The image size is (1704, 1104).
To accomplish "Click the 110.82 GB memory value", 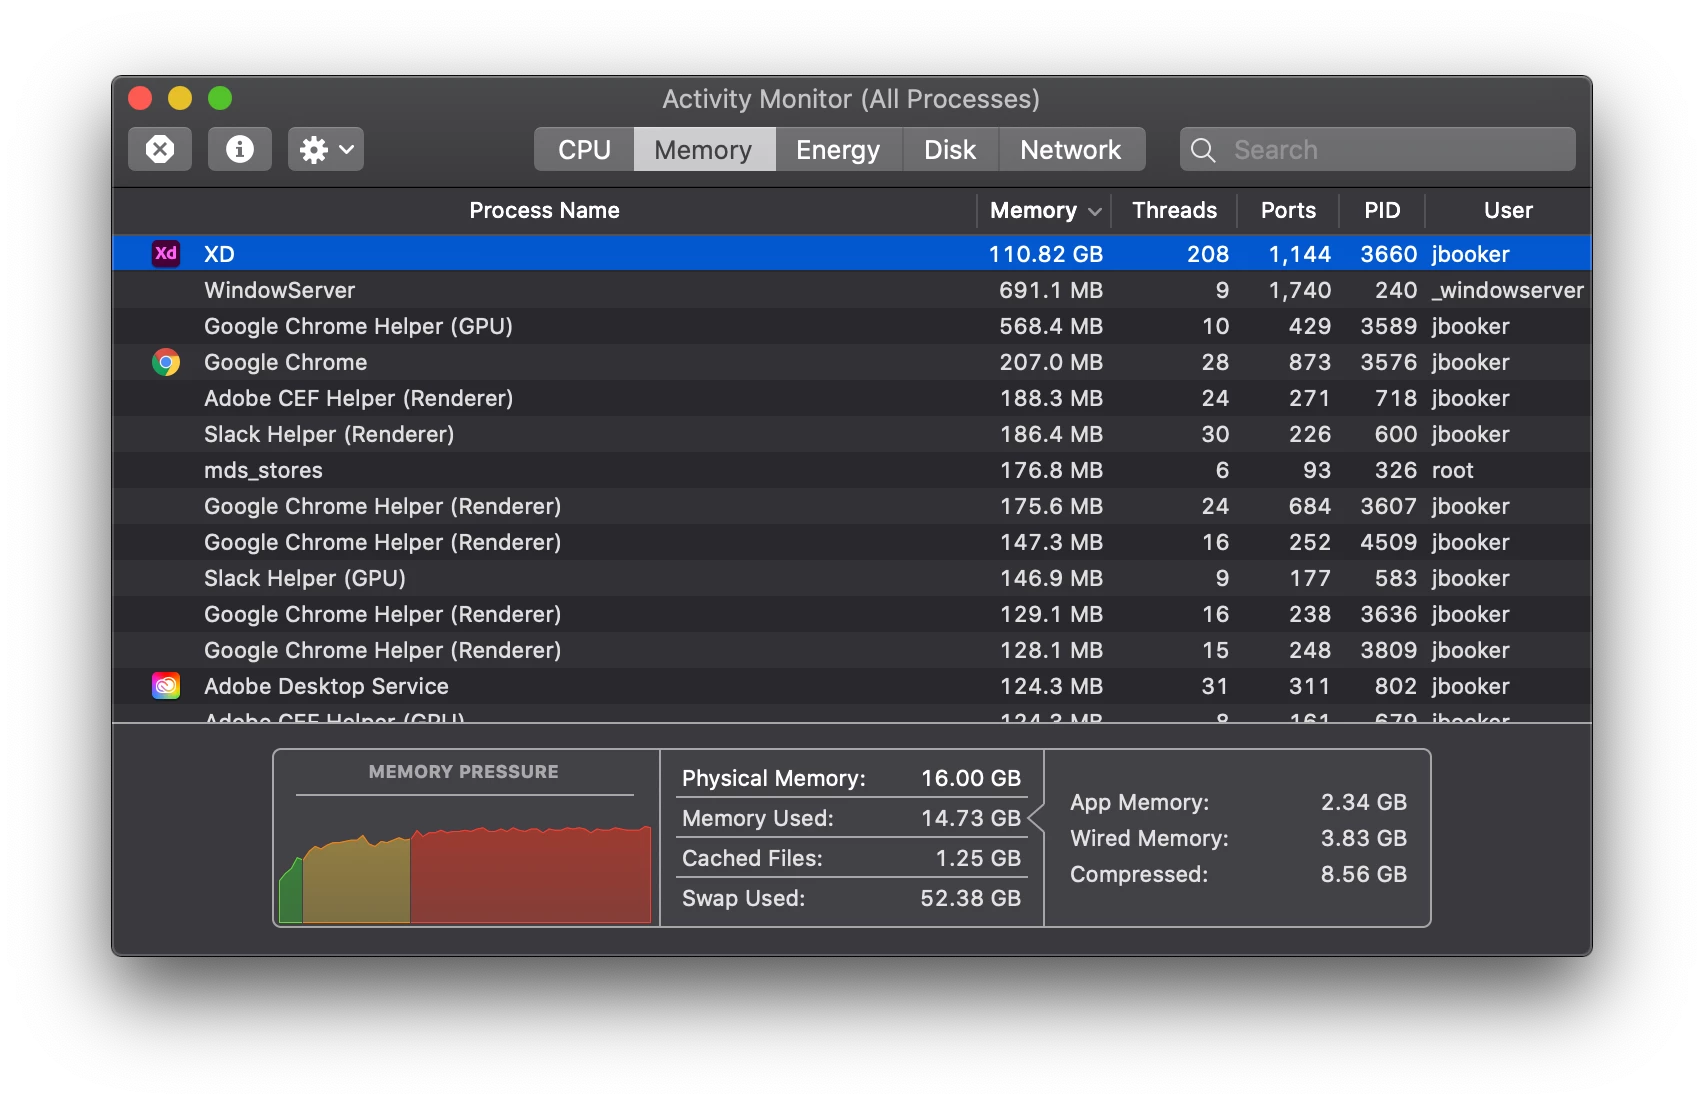I will click(x=1046, y=254).
